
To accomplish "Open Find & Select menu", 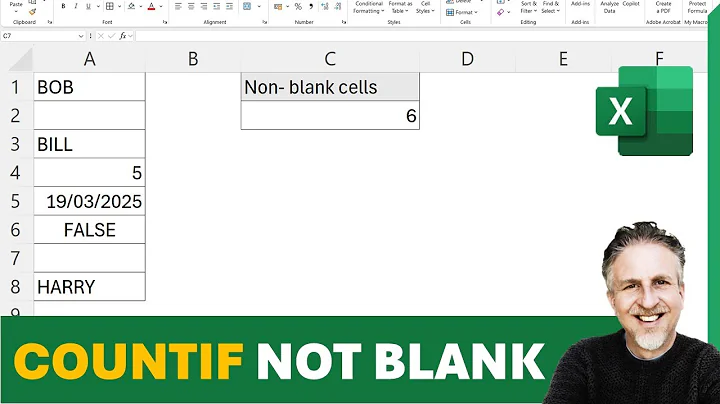I will coord(551,7).
